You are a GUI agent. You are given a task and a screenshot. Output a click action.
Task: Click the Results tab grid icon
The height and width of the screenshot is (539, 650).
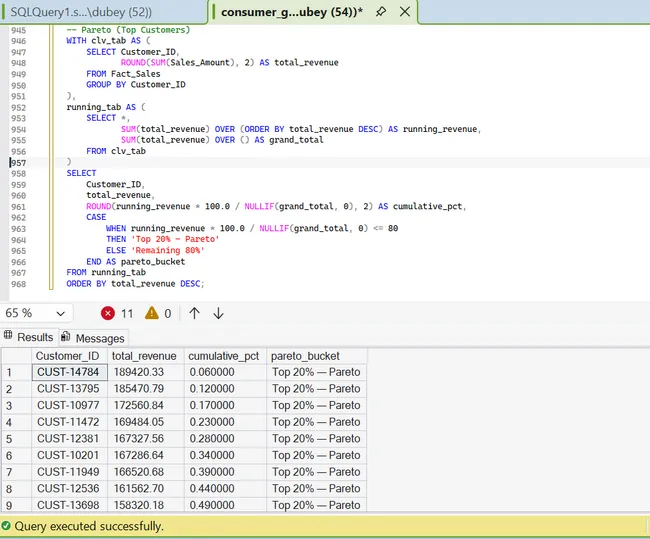pyautogui.click(x=8, y=337)
